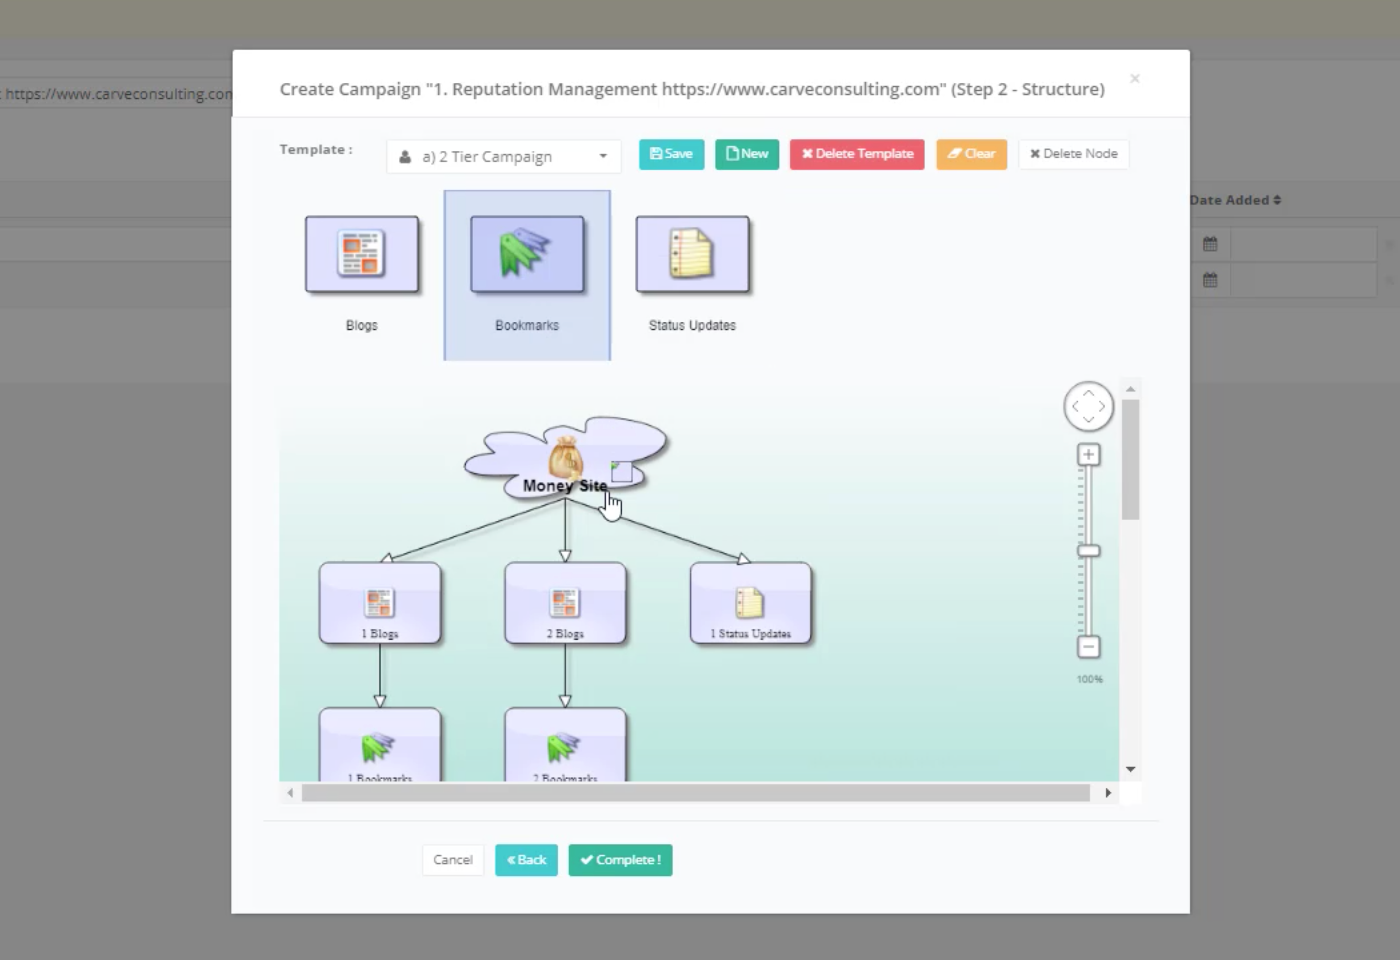Click the pan navigation compass control

tap(1089, 407)
